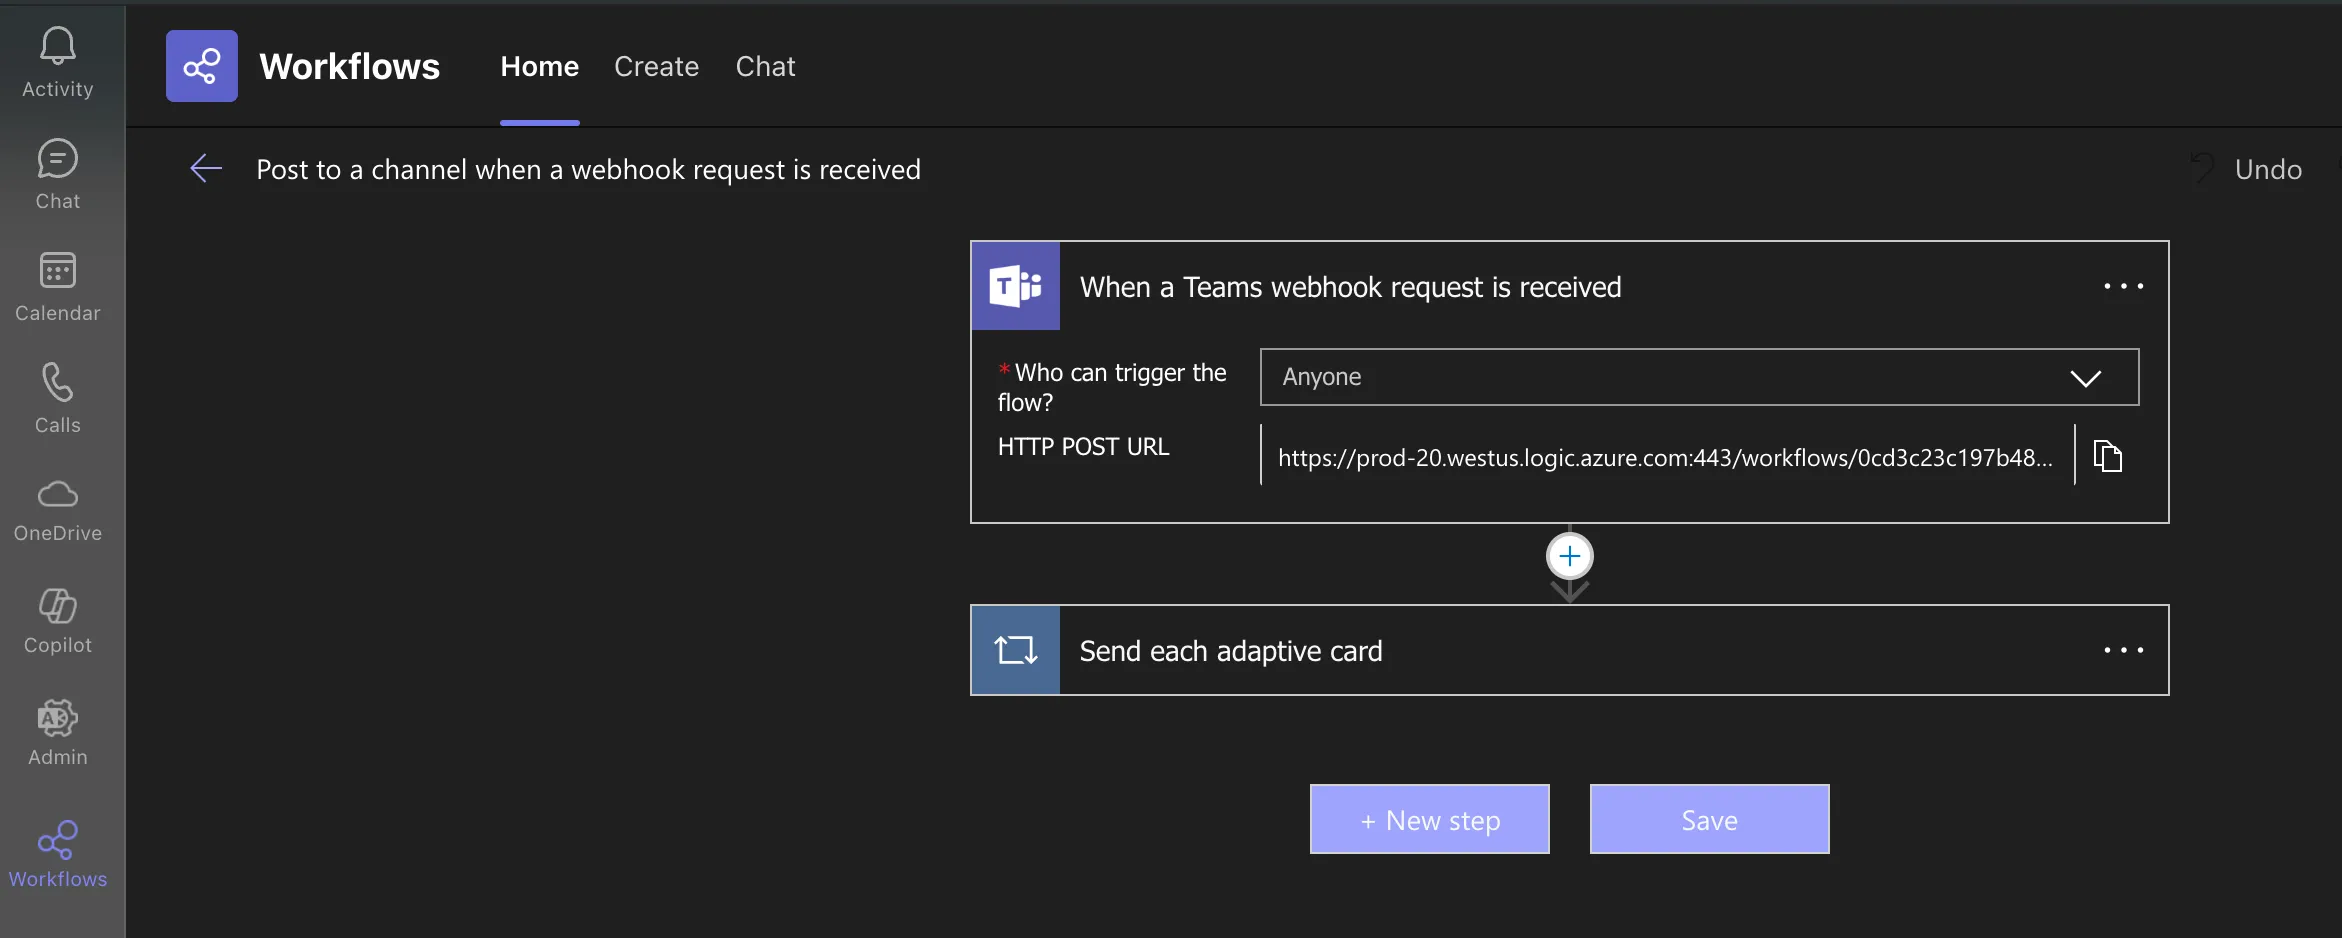This screenshot has width=2342, height=938.
Task: Switch to the Create tab
Action: point(656,66)
